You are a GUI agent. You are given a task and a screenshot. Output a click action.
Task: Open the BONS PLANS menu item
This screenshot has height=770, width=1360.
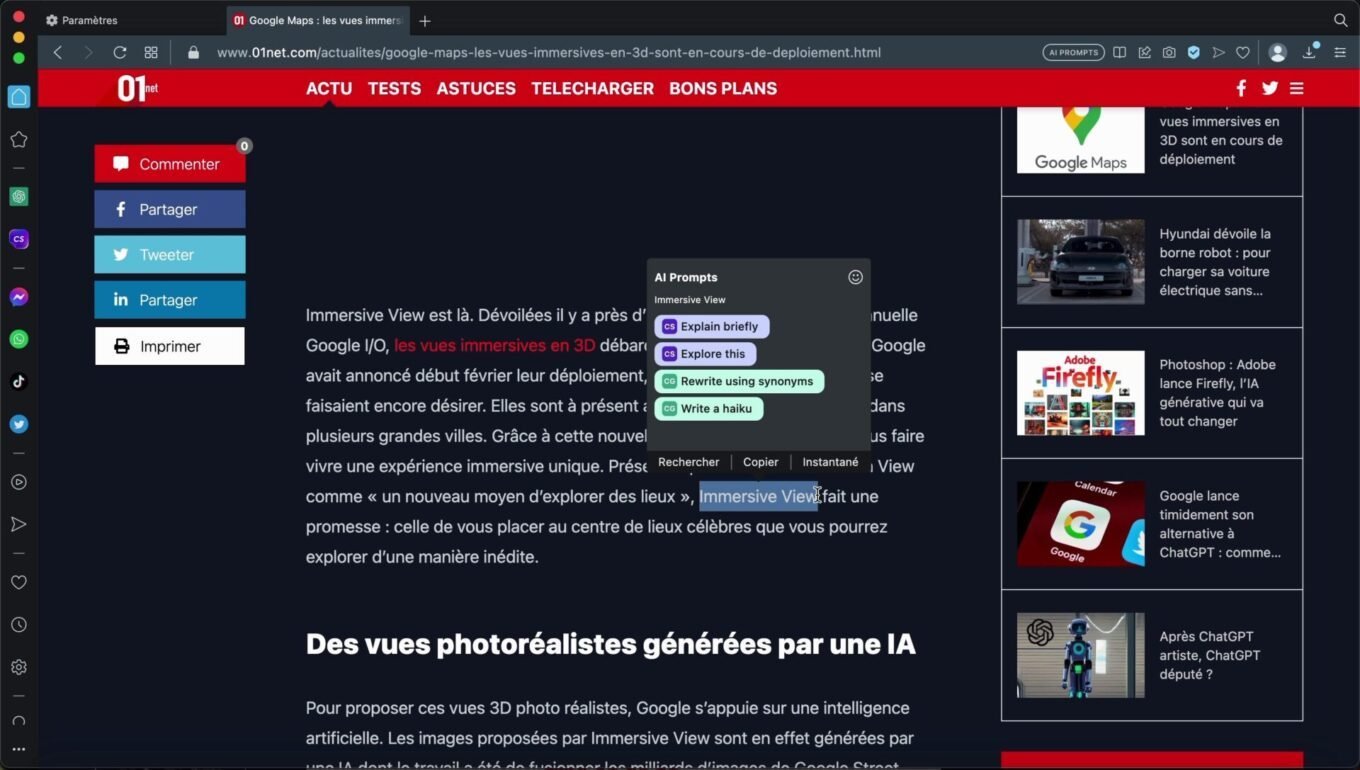723,88
